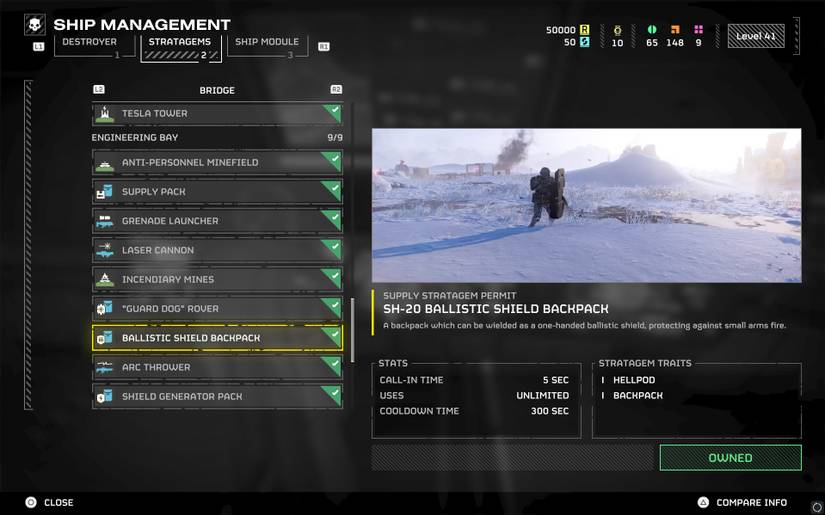Click the Laser Cannon weapon icon
825x515 pixels.
(105, 250)
